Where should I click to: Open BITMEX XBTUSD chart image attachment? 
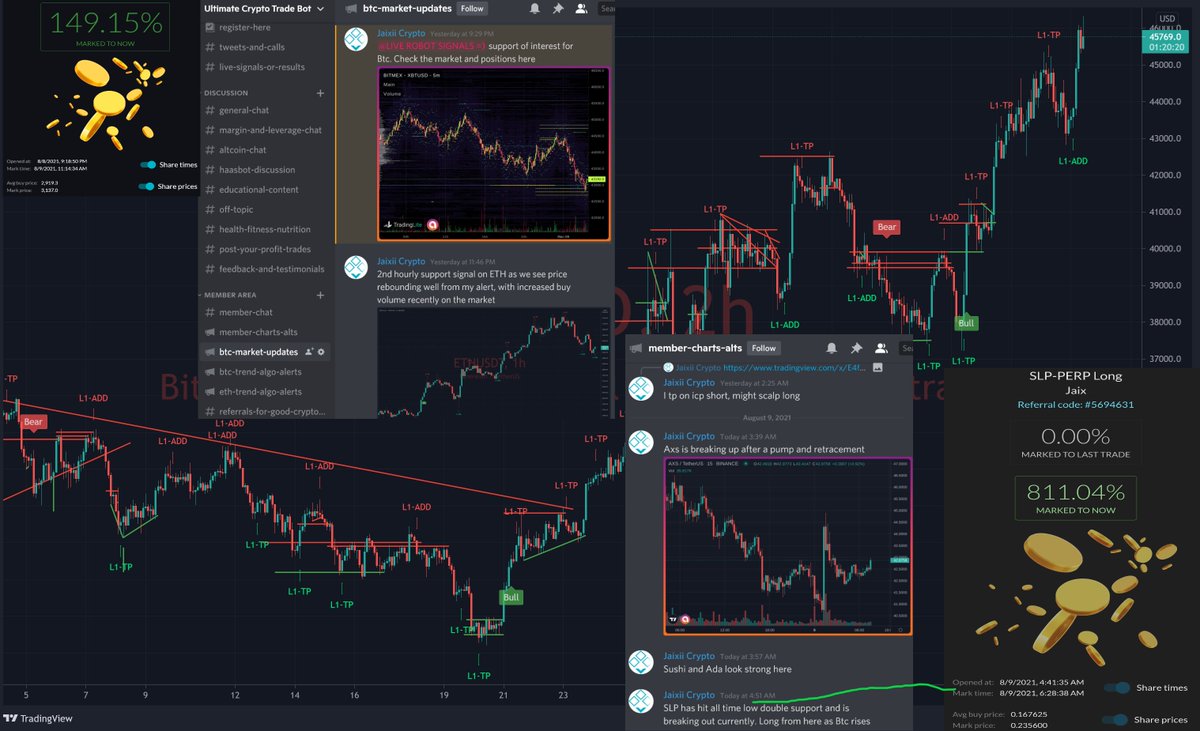point(494,154)
